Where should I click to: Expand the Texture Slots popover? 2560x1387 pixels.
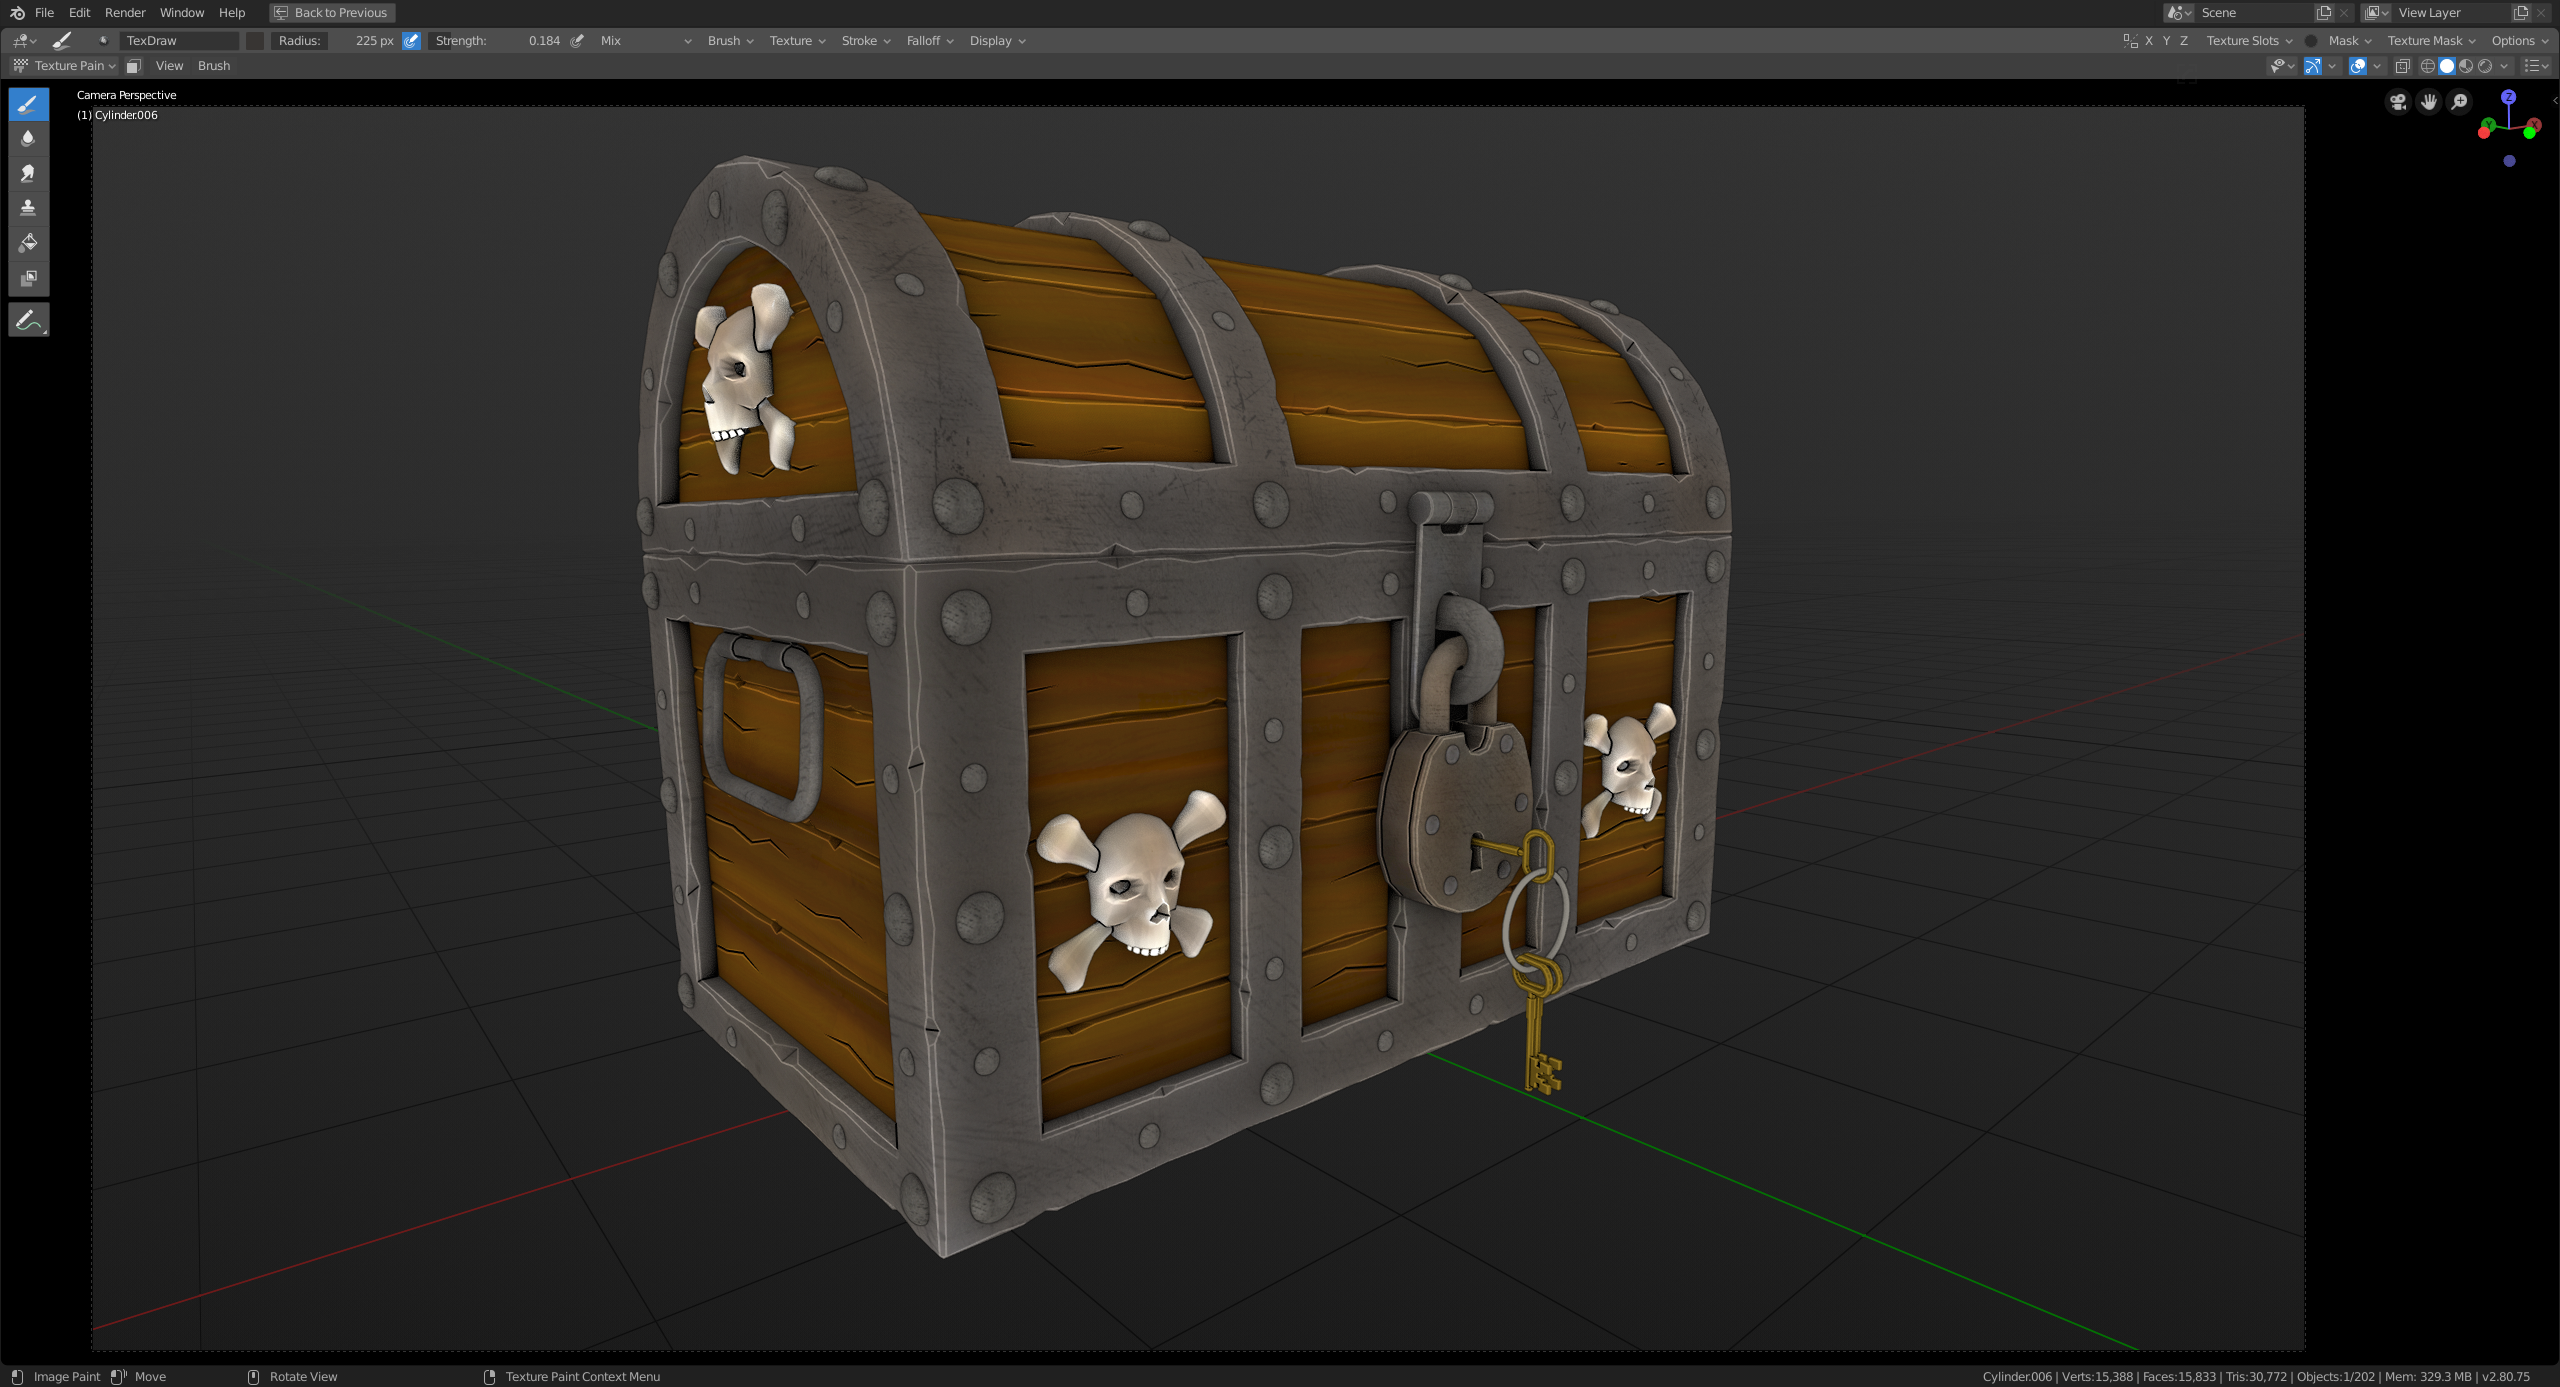point(2249,41)
